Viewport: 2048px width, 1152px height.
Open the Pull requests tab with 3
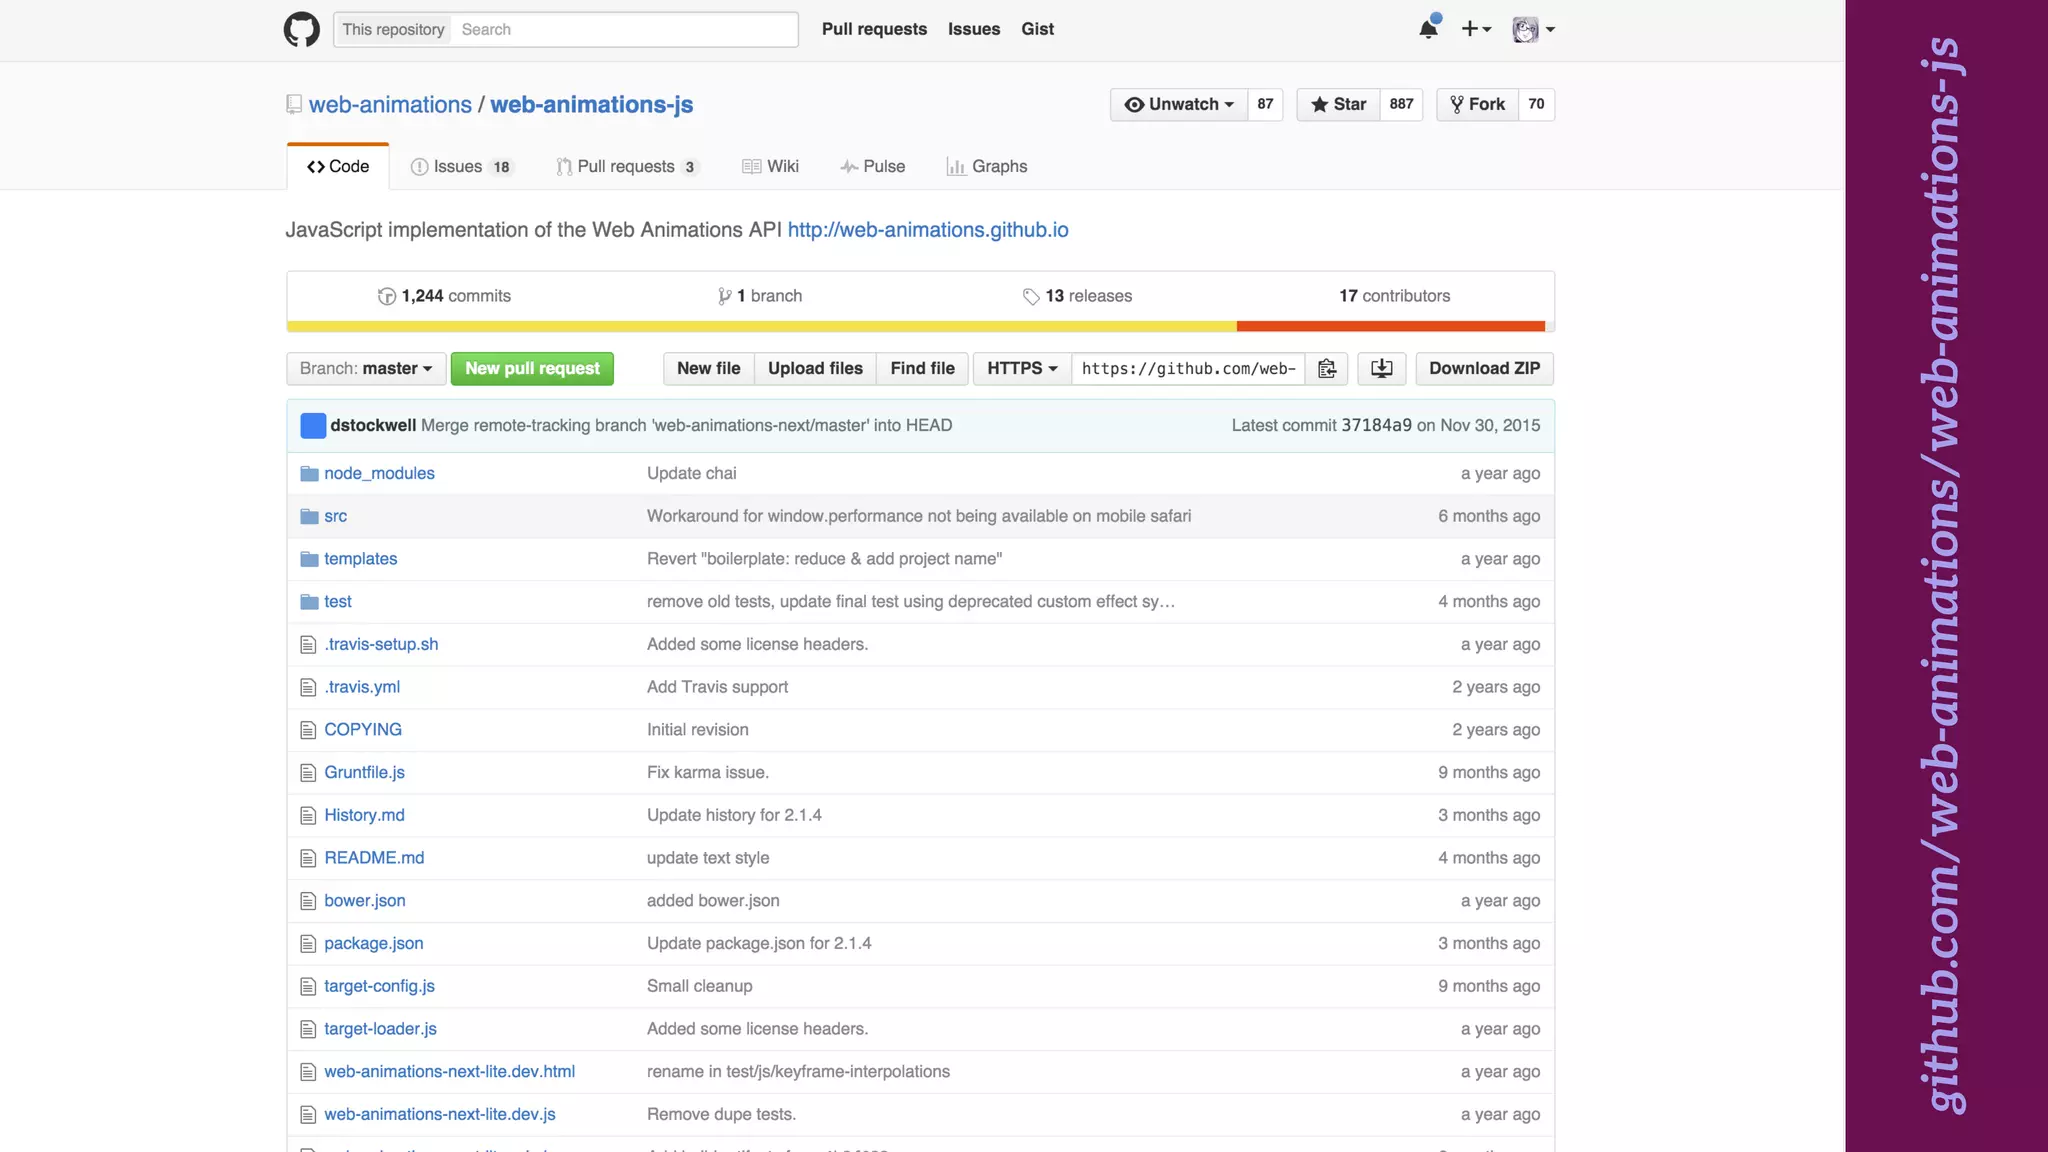click(628, 167)
